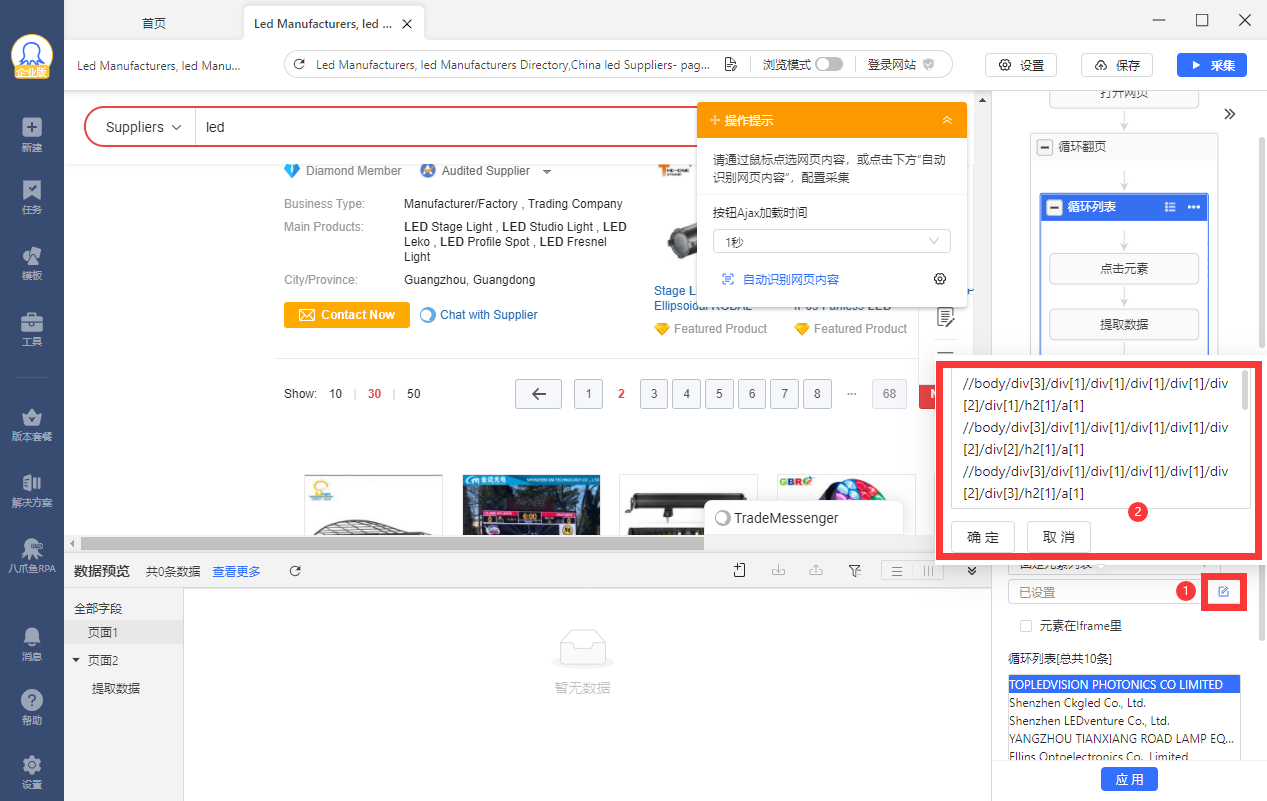This screenshot has width=1267, height=801.
Task: Click the 确定 confirm button
Action: [x=983, y=537]
